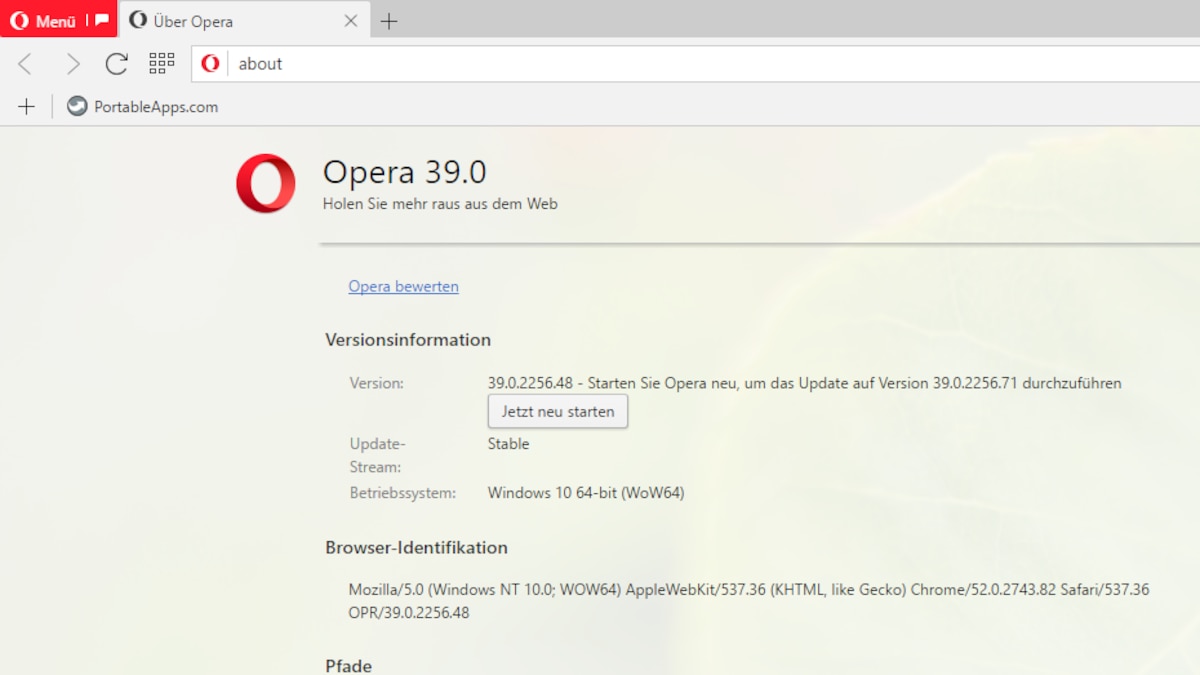Go back with the back arrow
The width and height of the screenshot is (1200, 675).
point(26,64)
